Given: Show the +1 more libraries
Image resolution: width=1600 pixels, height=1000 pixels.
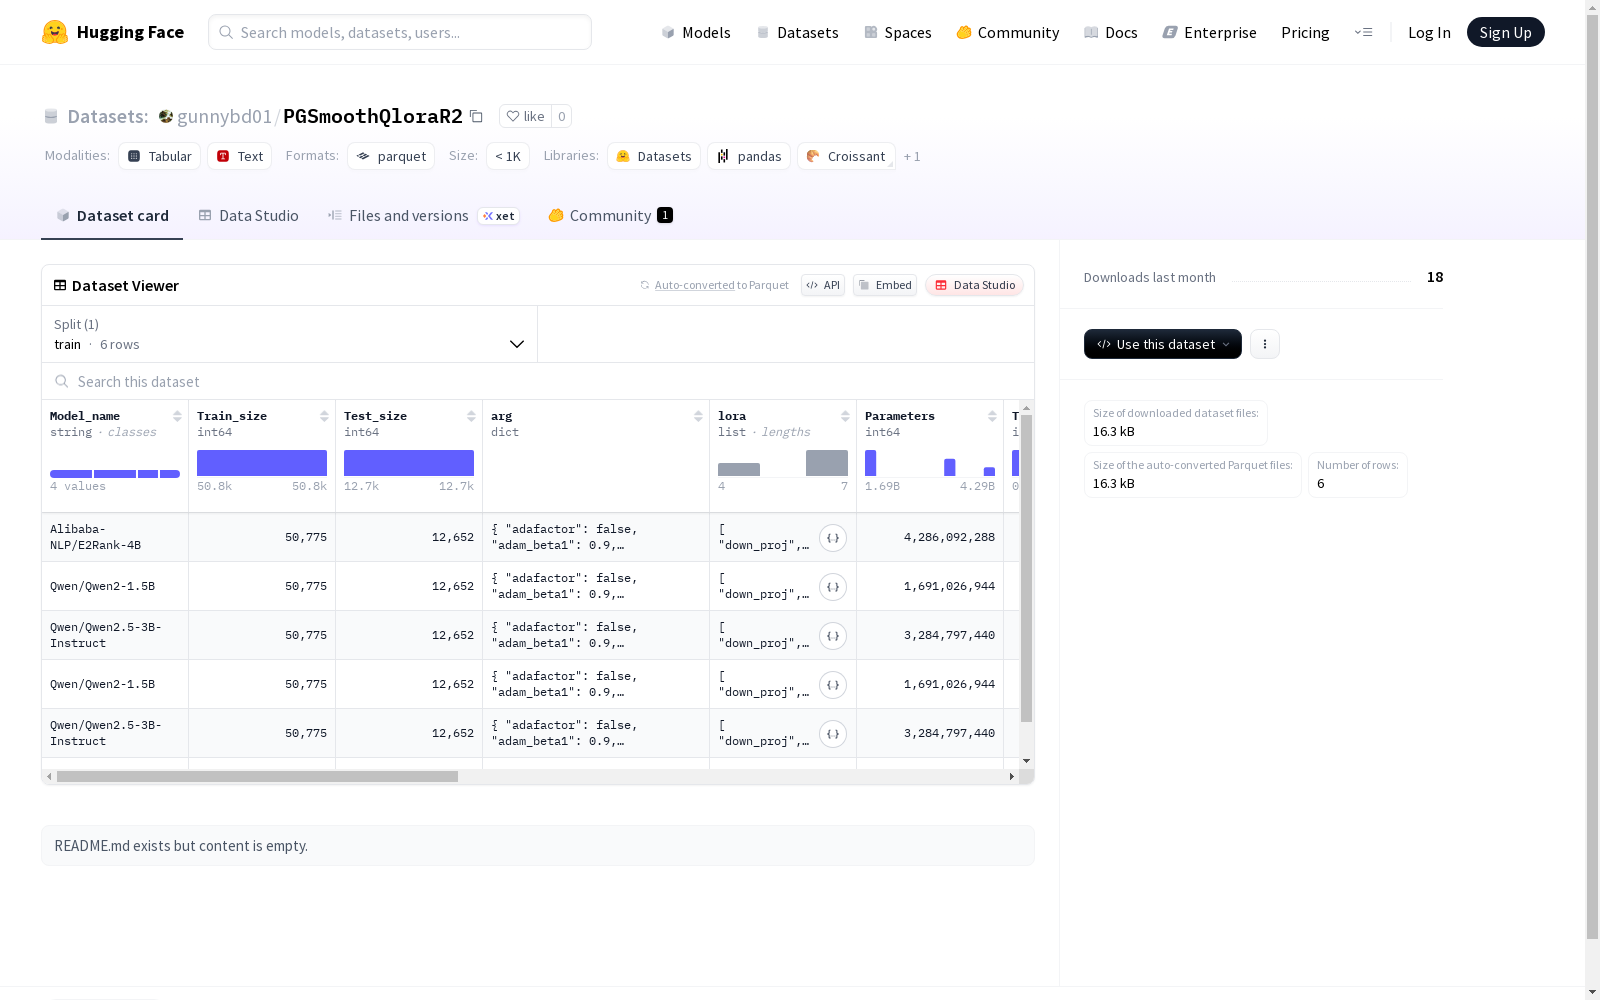Looking at the screenshot, I should pos(912,157).
